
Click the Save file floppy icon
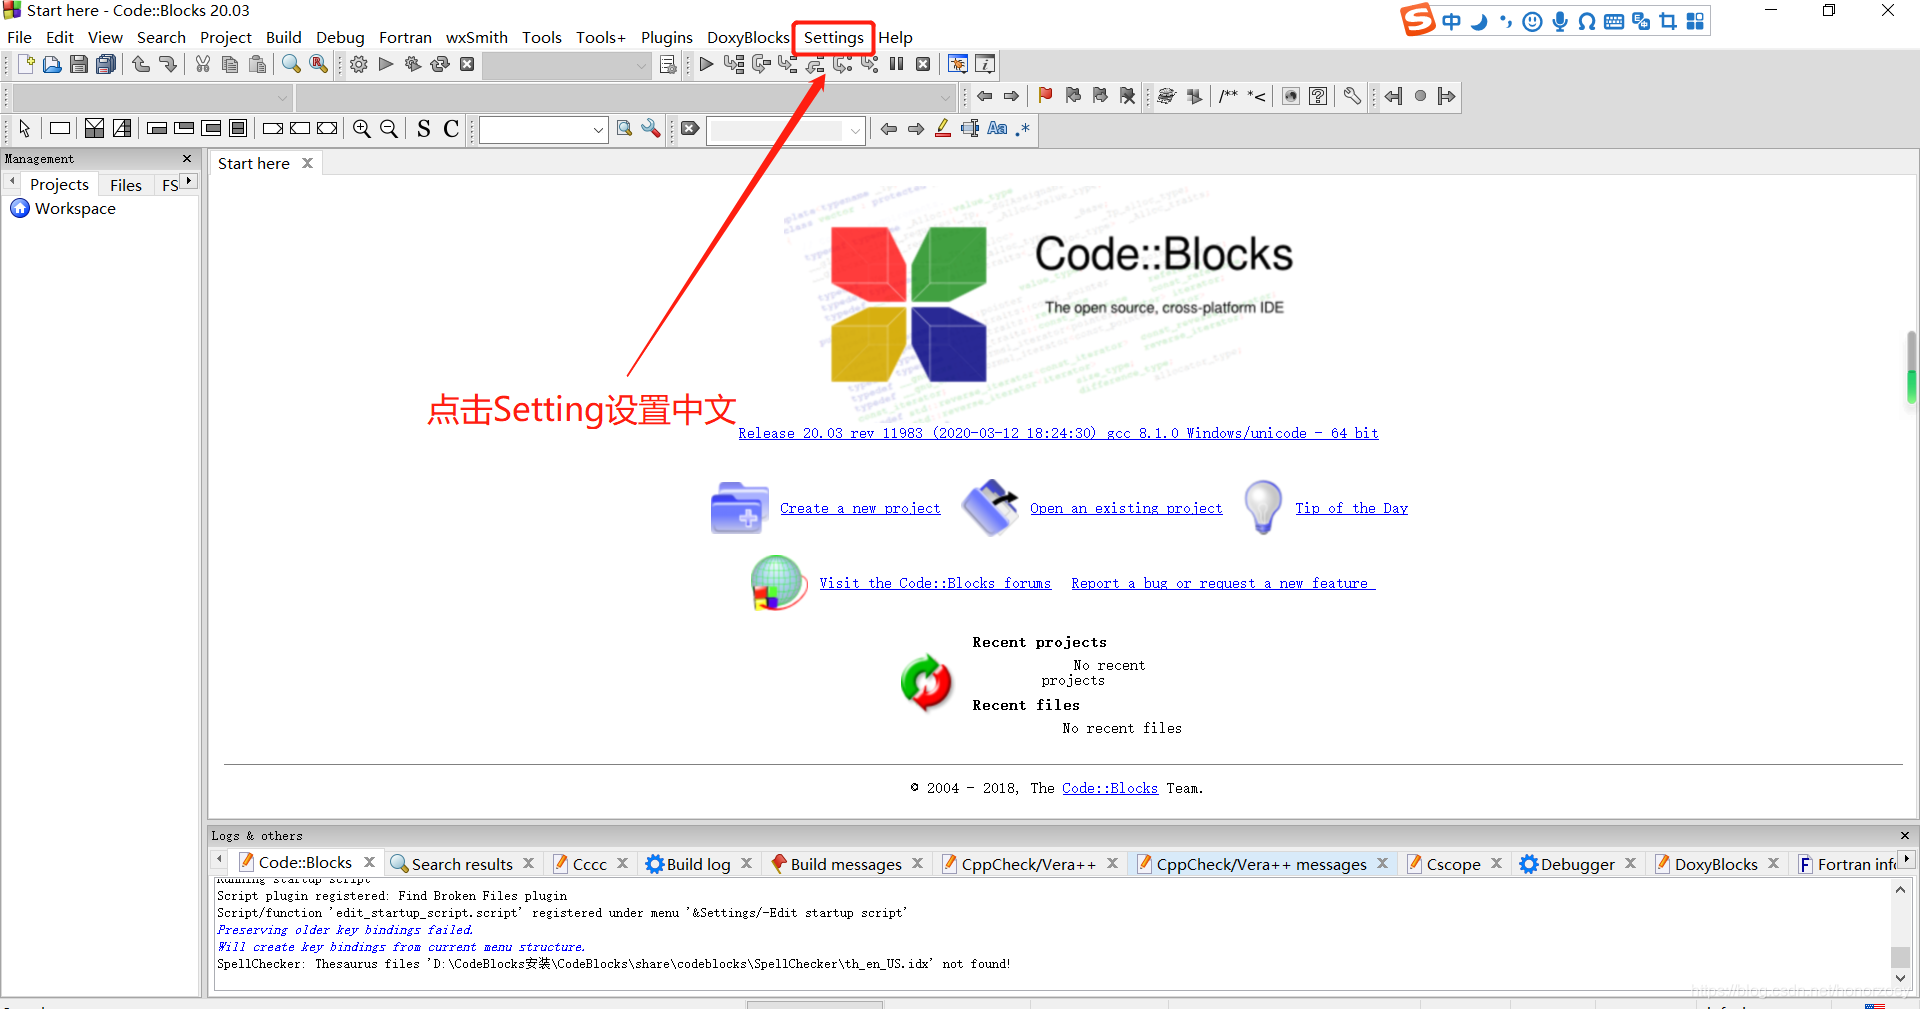[x=79, y=65]
